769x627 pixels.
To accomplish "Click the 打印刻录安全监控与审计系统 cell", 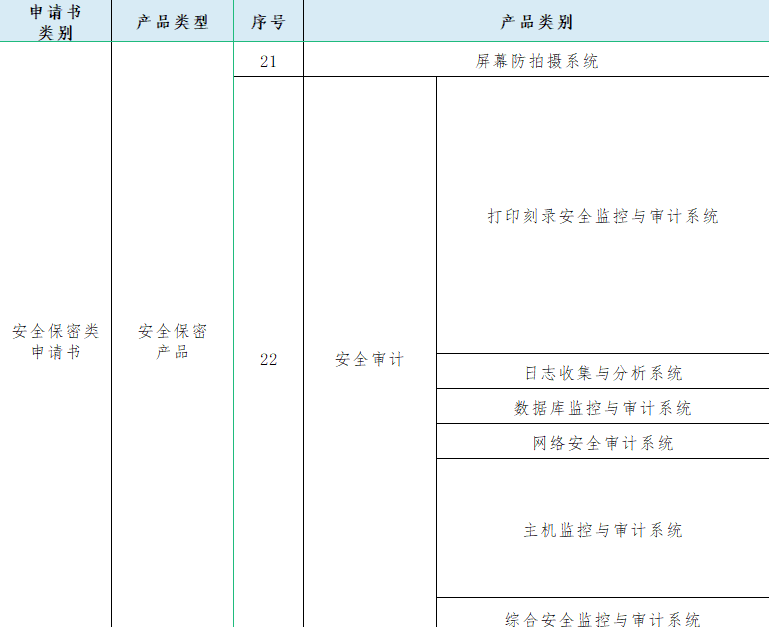I will coord(603,215).
